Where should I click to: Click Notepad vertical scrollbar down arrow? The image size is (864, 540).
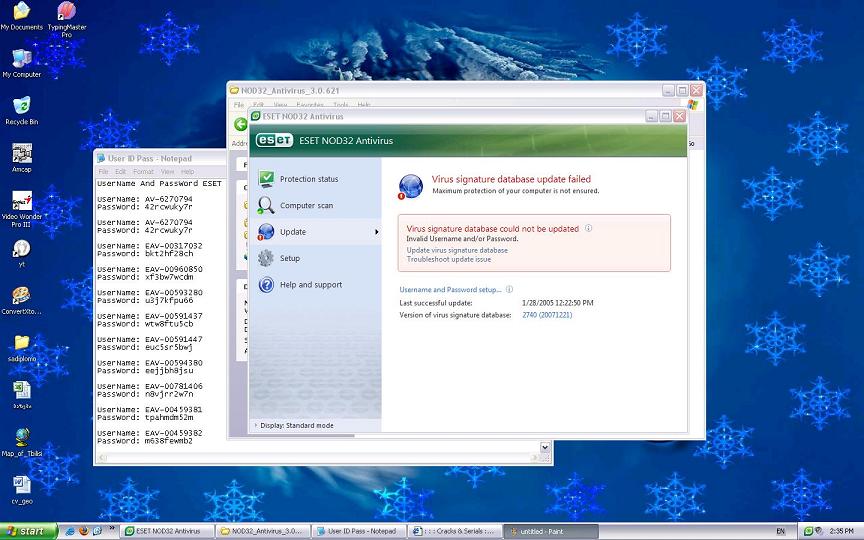545,447
